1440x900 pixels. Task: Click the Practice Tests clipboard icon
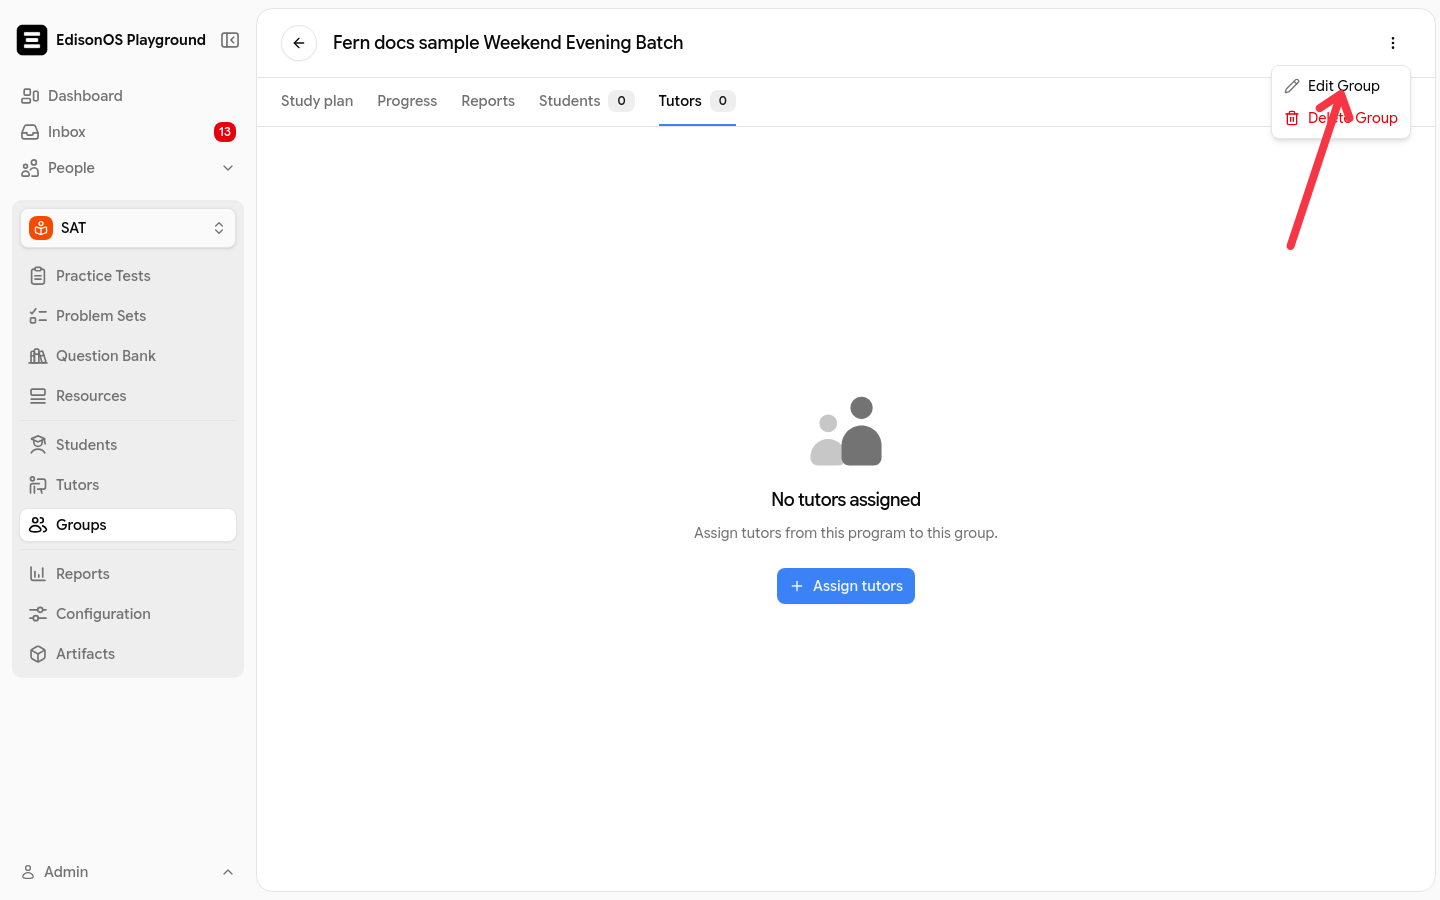pos(38,276)
